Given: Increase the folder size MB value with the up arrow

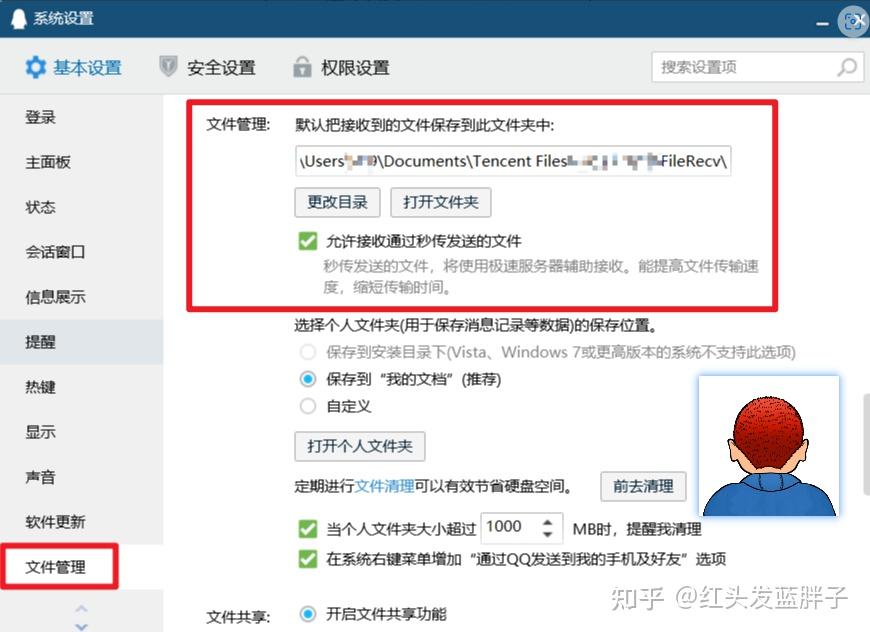Looking at the screenshot, I should (548, 522).
